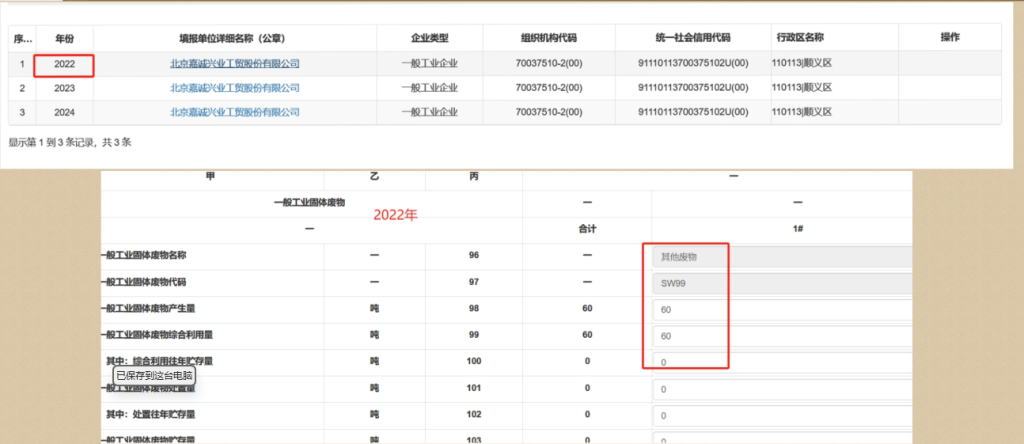Open the 2022 row company name link

click(235, 64)
